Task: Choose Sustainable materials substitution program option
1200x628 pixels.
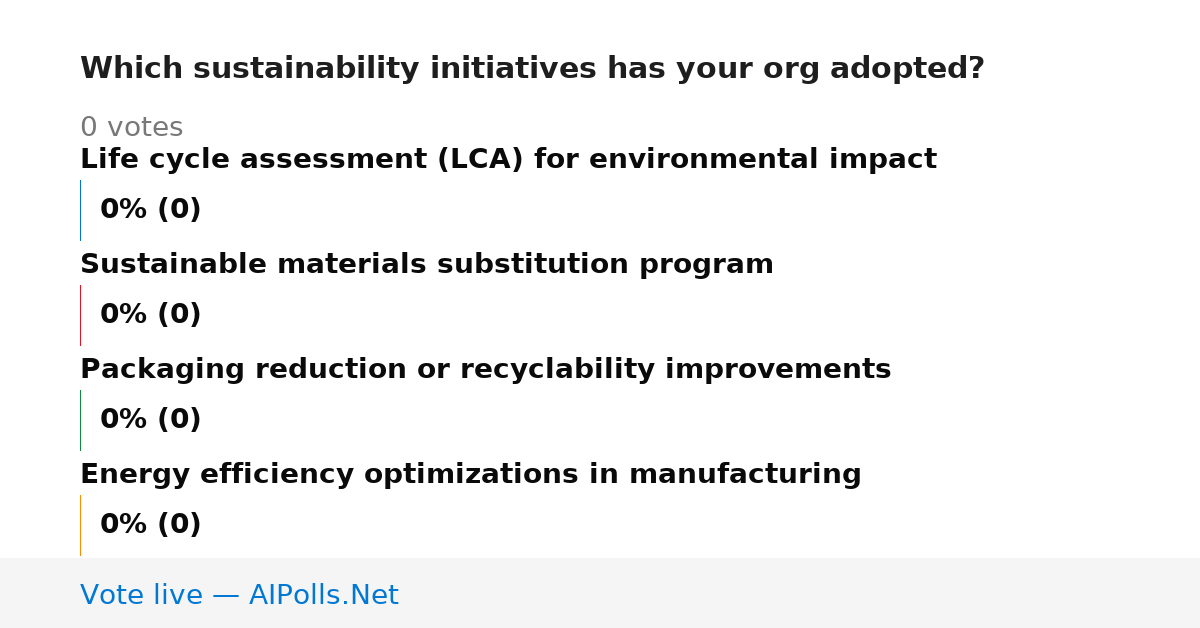Action: 427,265
